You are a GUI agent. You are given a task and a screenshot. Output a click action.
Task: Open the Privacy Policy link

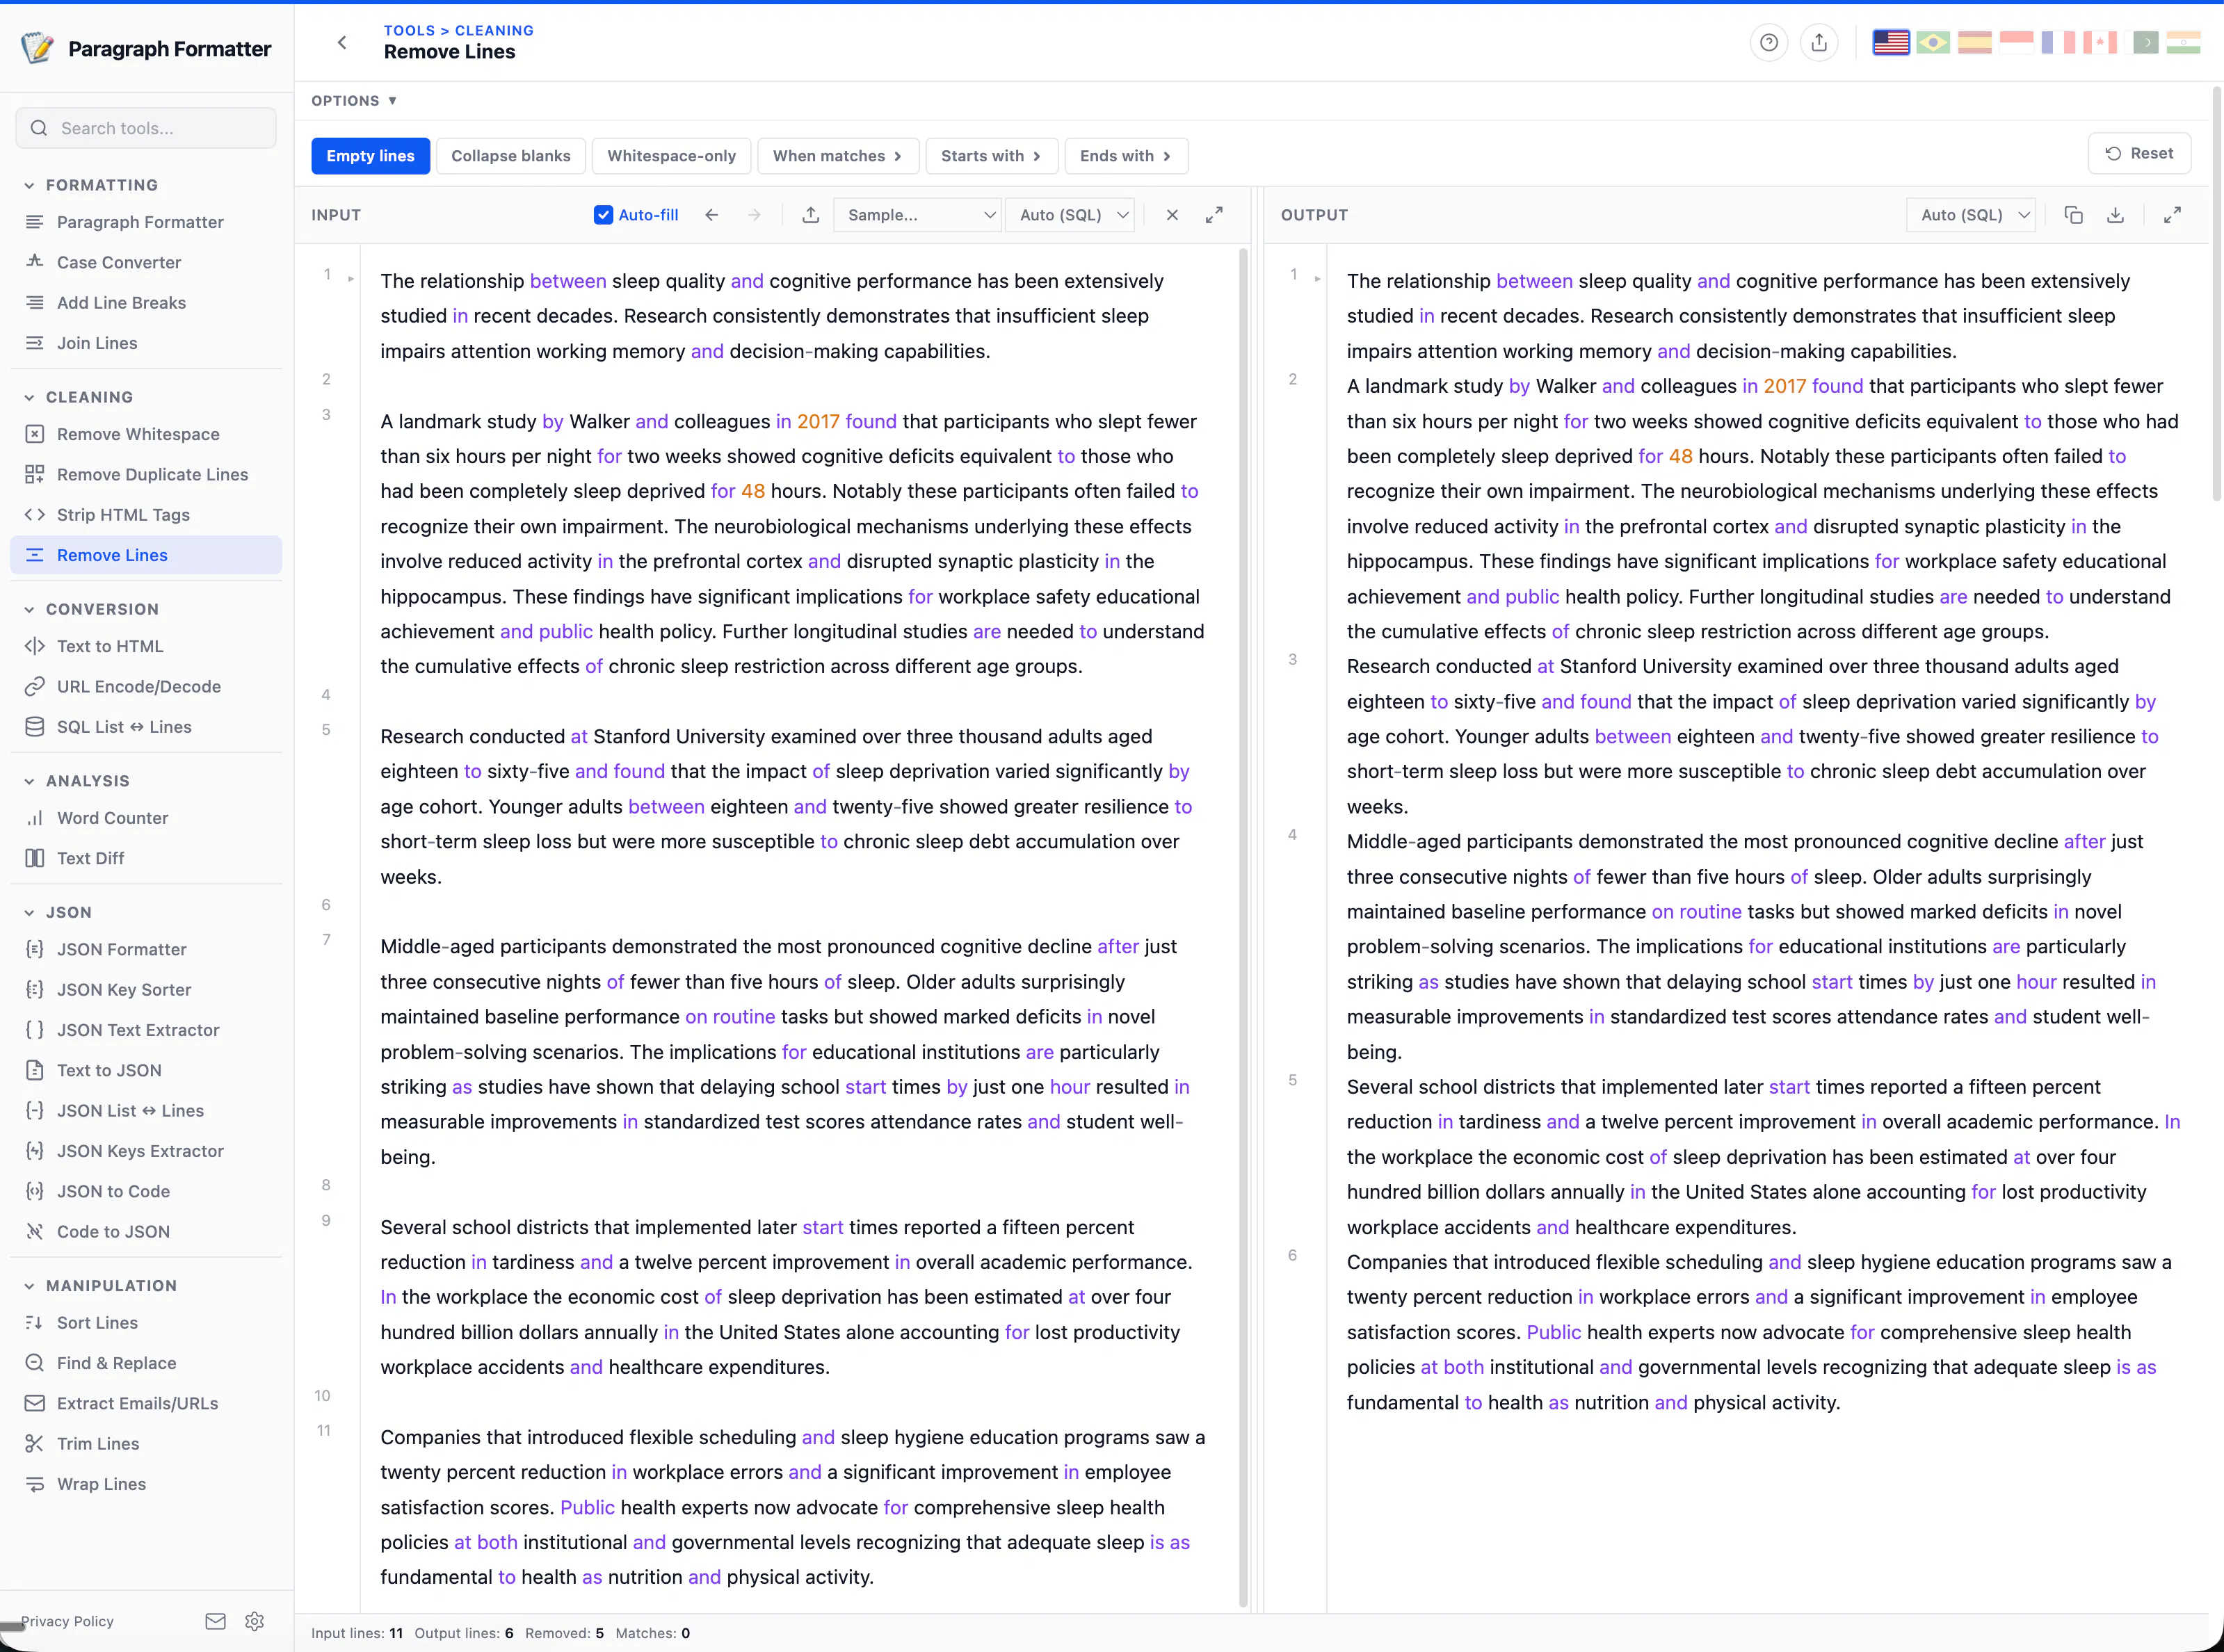point(67,1621)
